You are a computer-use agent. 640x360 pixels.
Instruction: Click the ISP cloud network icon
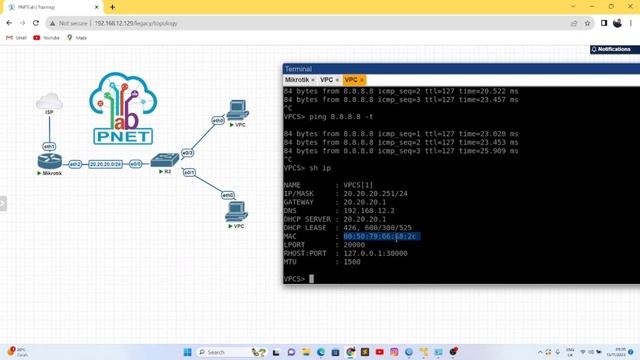click(x=49, y=101)
